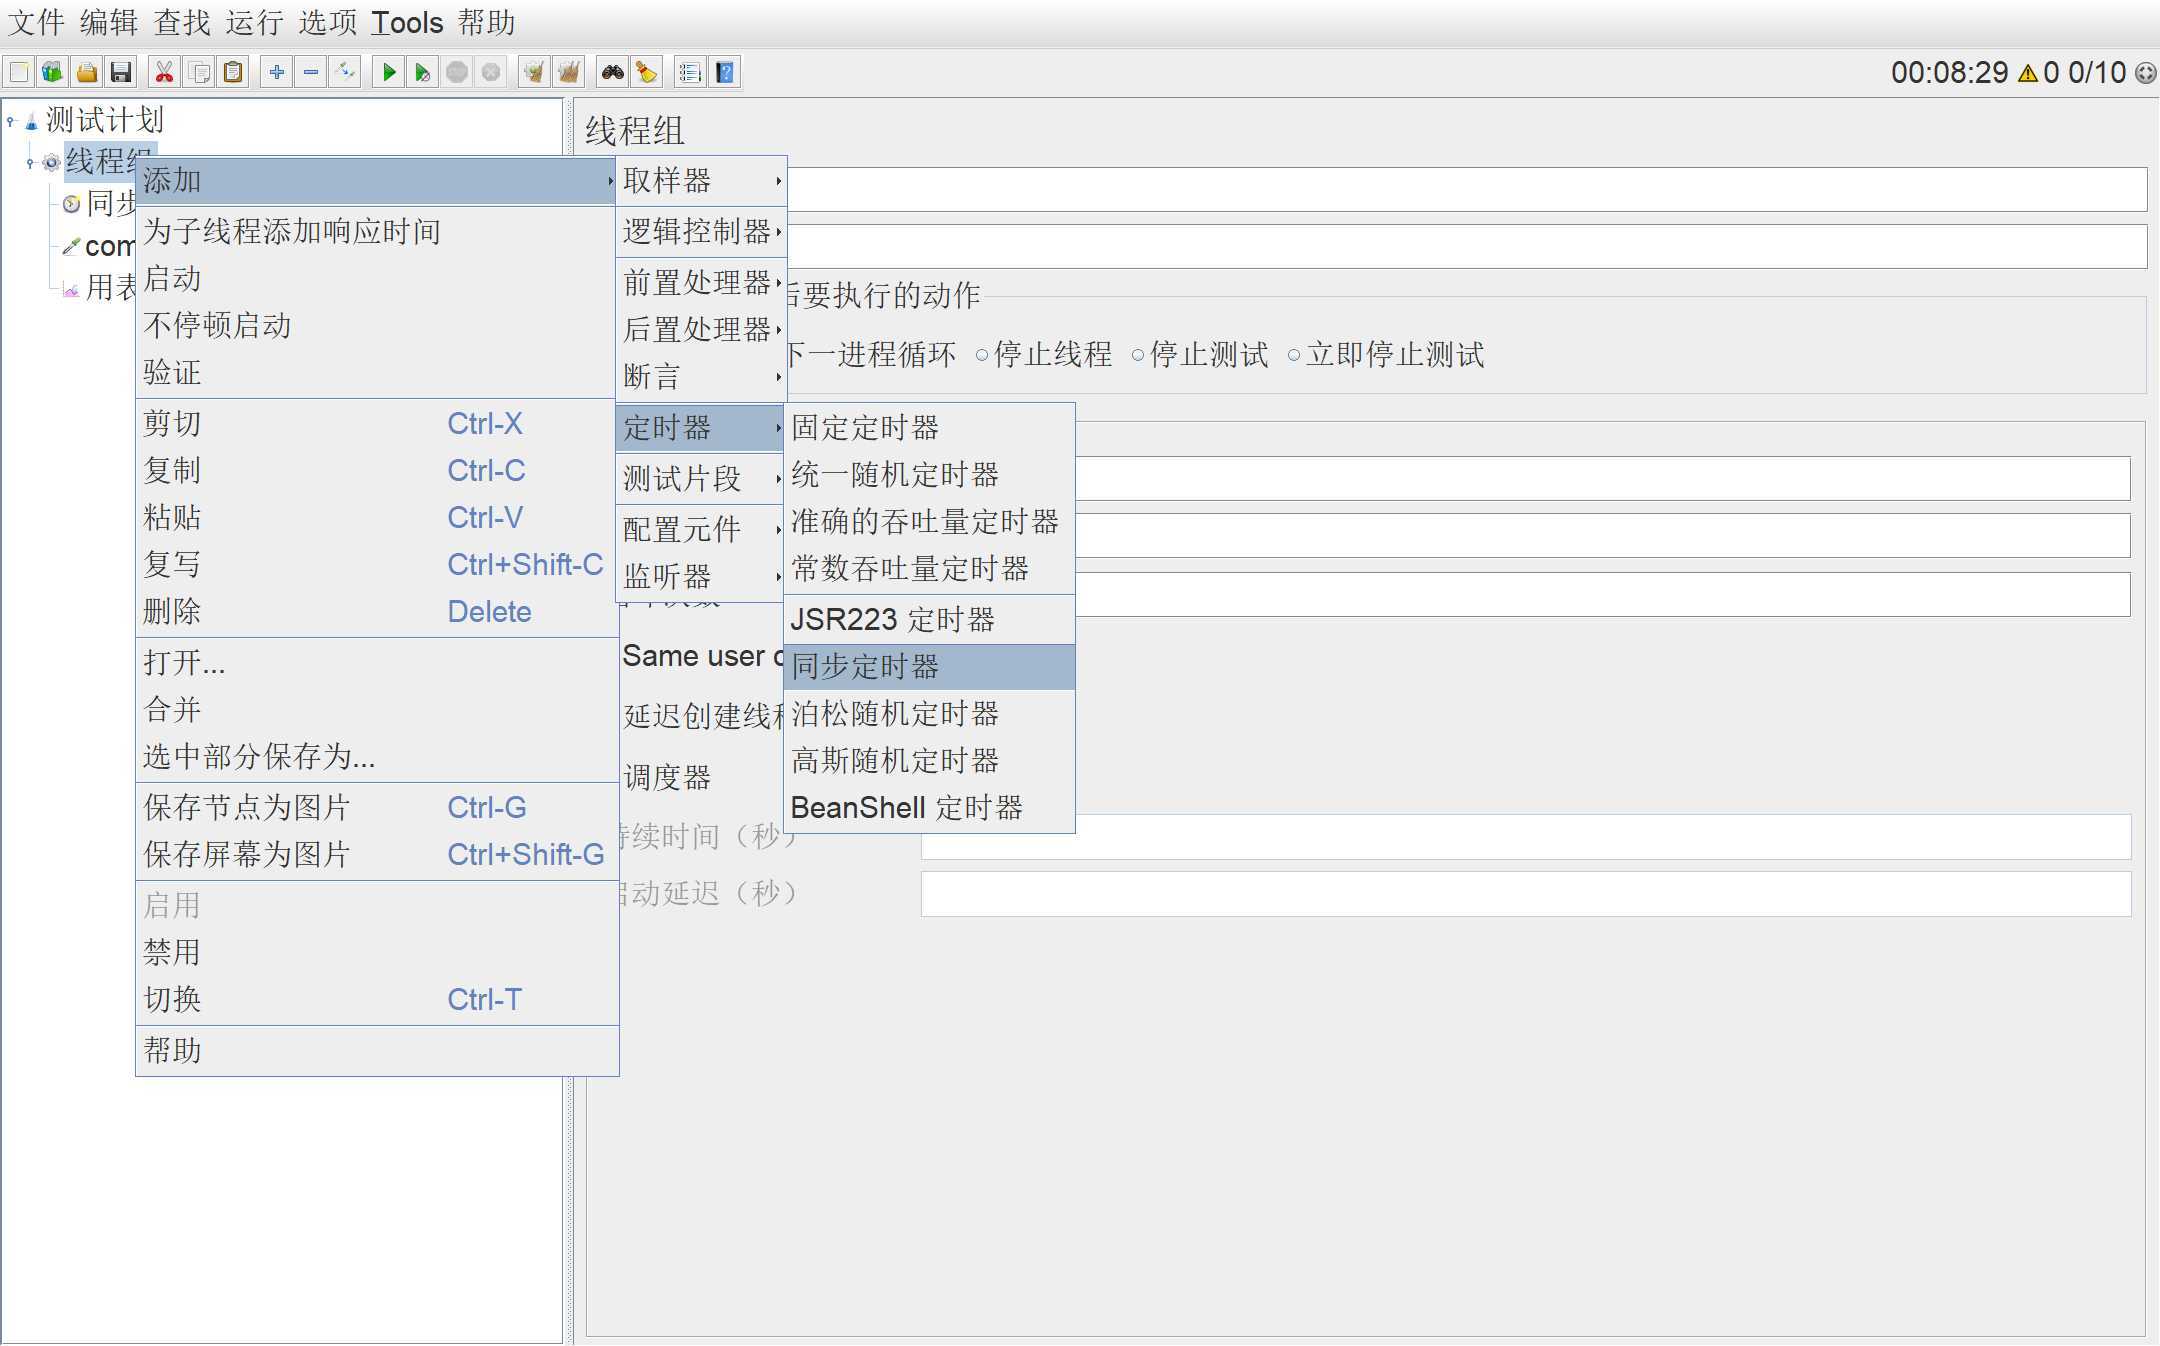
Task: Click the remote status icon after 0/10
Action: (x=2145, y=73)
